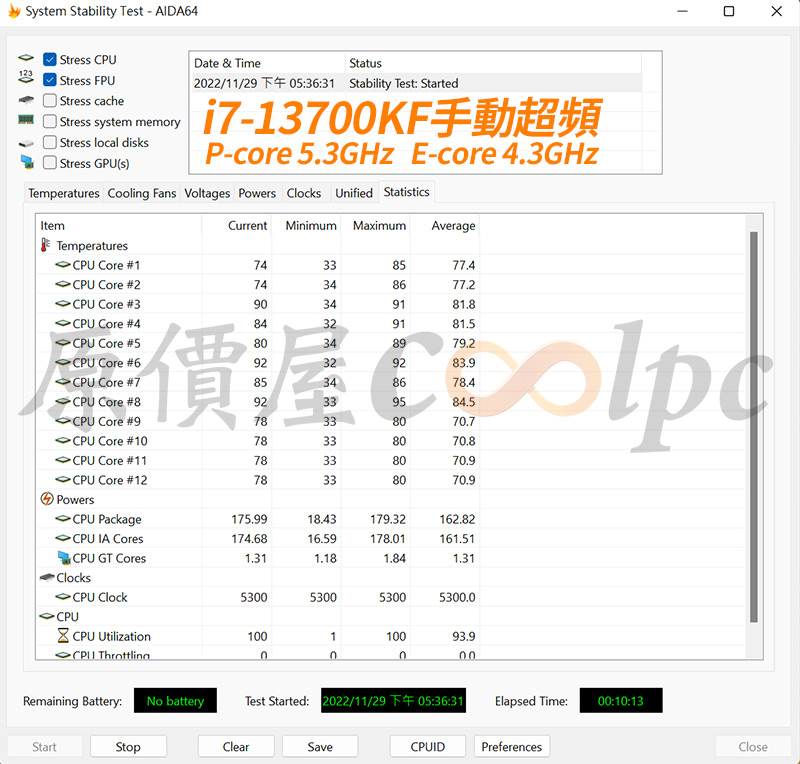Switch to the Cooling Fans tab

(x=142, y=193)
